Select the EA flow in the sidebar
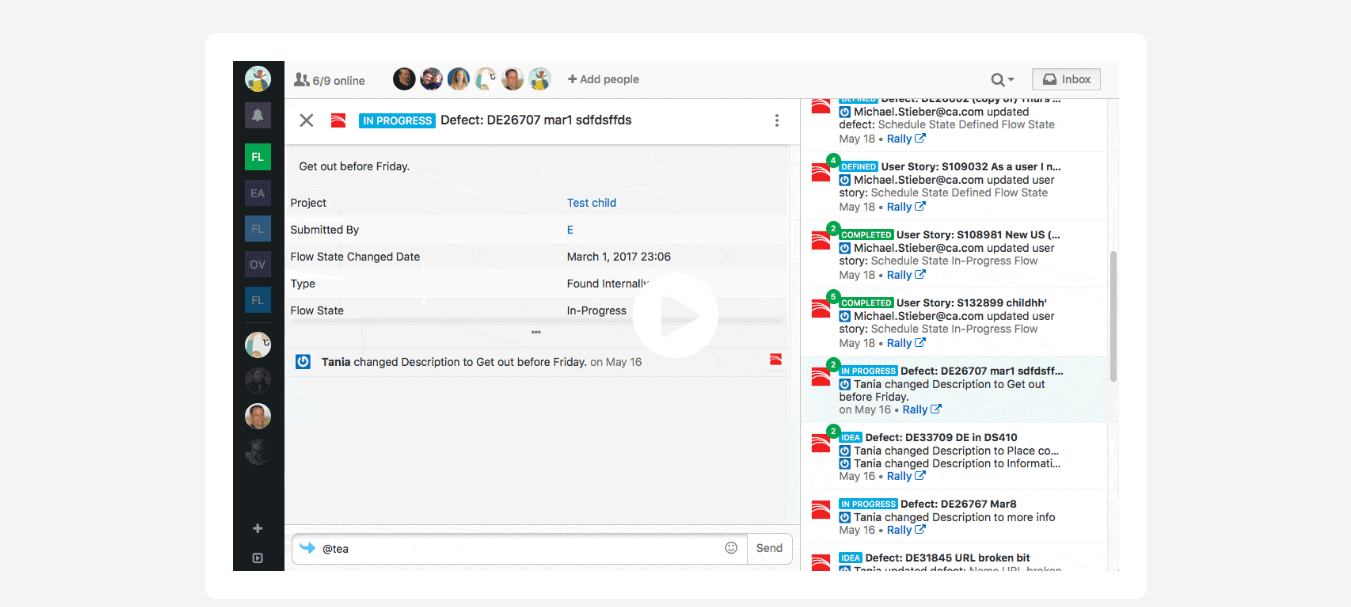Screen dimensions: 1351x607 tap(258, 193)
